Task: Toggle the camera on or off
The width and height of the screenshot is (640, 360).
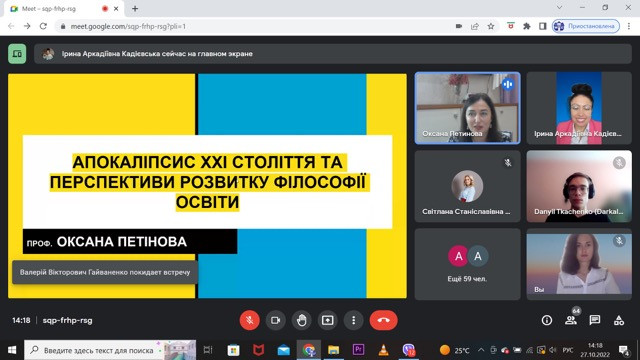Action: coord(276,320)
